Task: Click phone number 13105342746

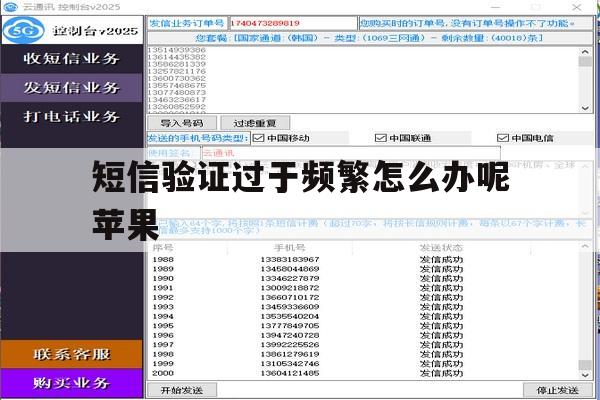Action: coord(290,364)
